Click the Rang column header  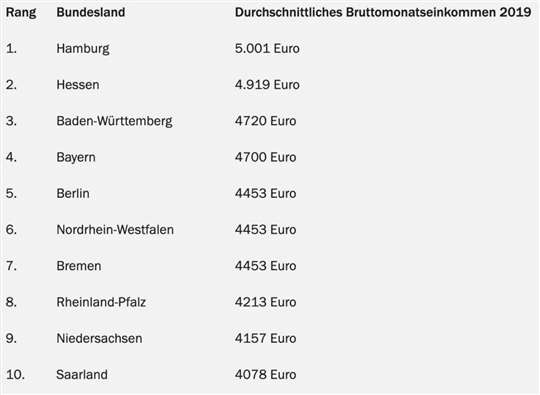coord(21,13)
